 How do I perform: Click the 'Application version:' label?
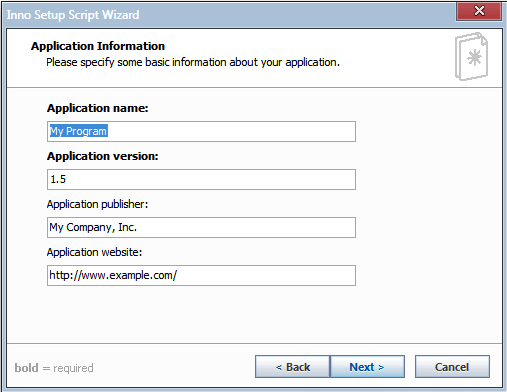coord(103,156)
